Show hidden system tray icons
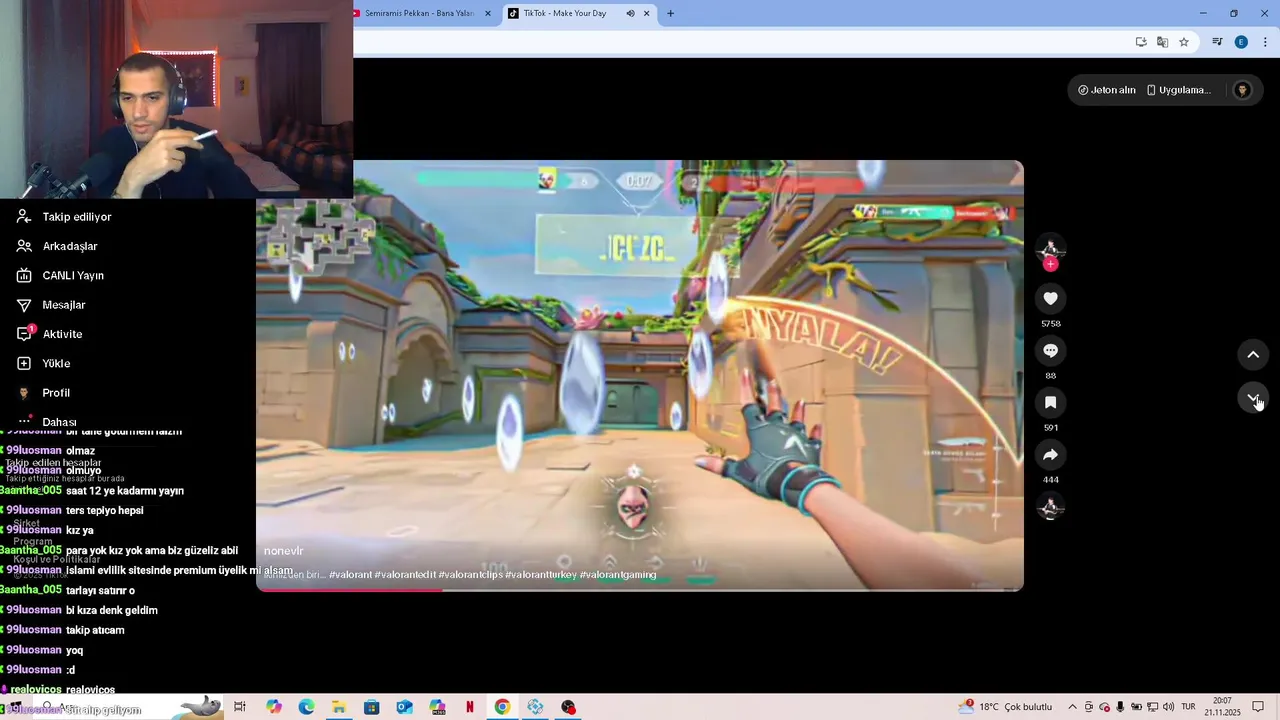This screenshot has height=720, width=1280. click(x=1073, y=707)
